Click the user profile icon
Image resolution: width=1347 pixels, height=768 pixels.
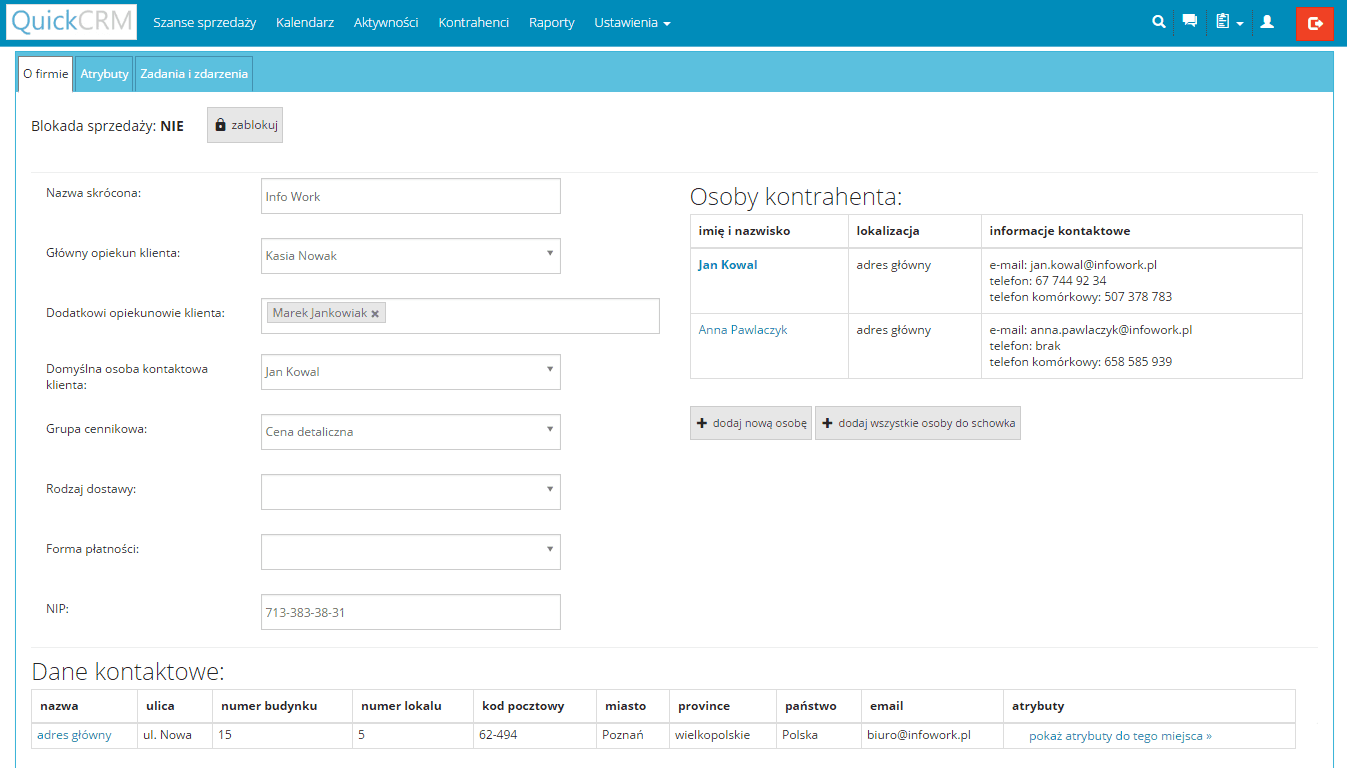1267,21
